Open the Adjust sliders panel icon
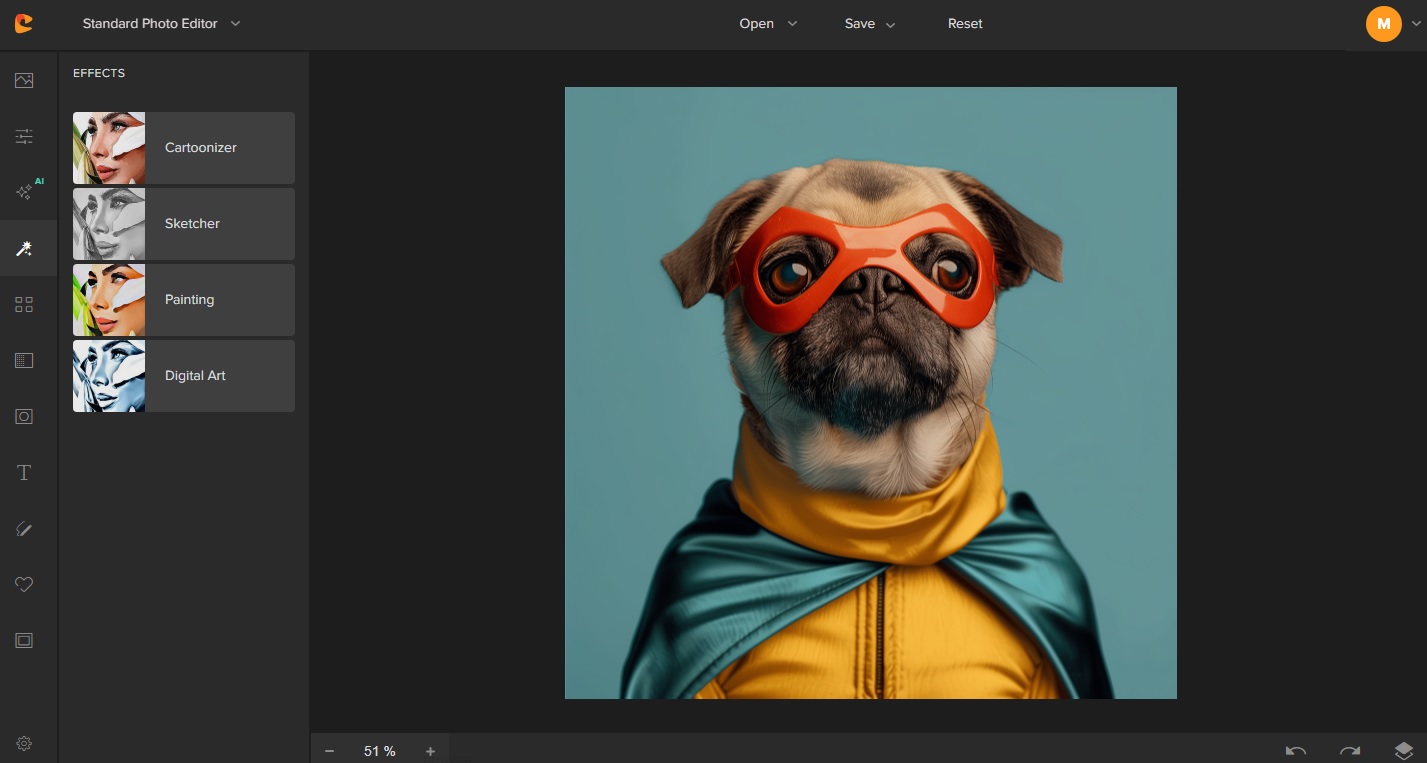This screenshot has height=763, width=1427. tap(24, 136)
